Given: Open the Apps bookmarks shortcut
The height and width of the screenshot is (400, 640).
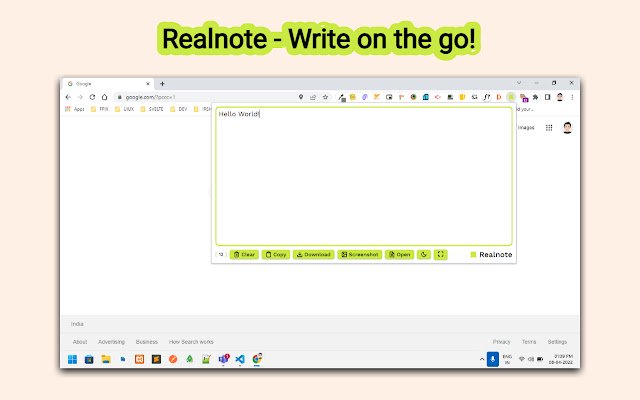Looking at the screenshot, I should [75, 109].
